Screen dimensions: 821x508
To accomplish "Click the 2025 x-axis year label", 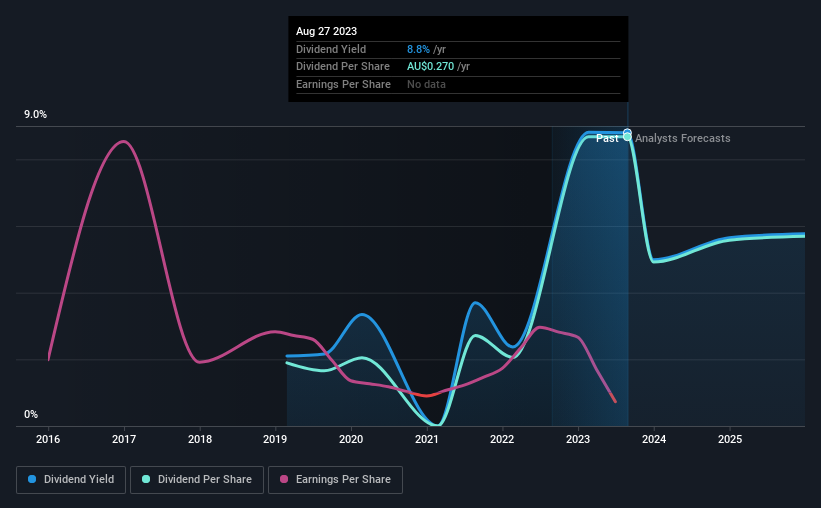I will tap(730, 439).
